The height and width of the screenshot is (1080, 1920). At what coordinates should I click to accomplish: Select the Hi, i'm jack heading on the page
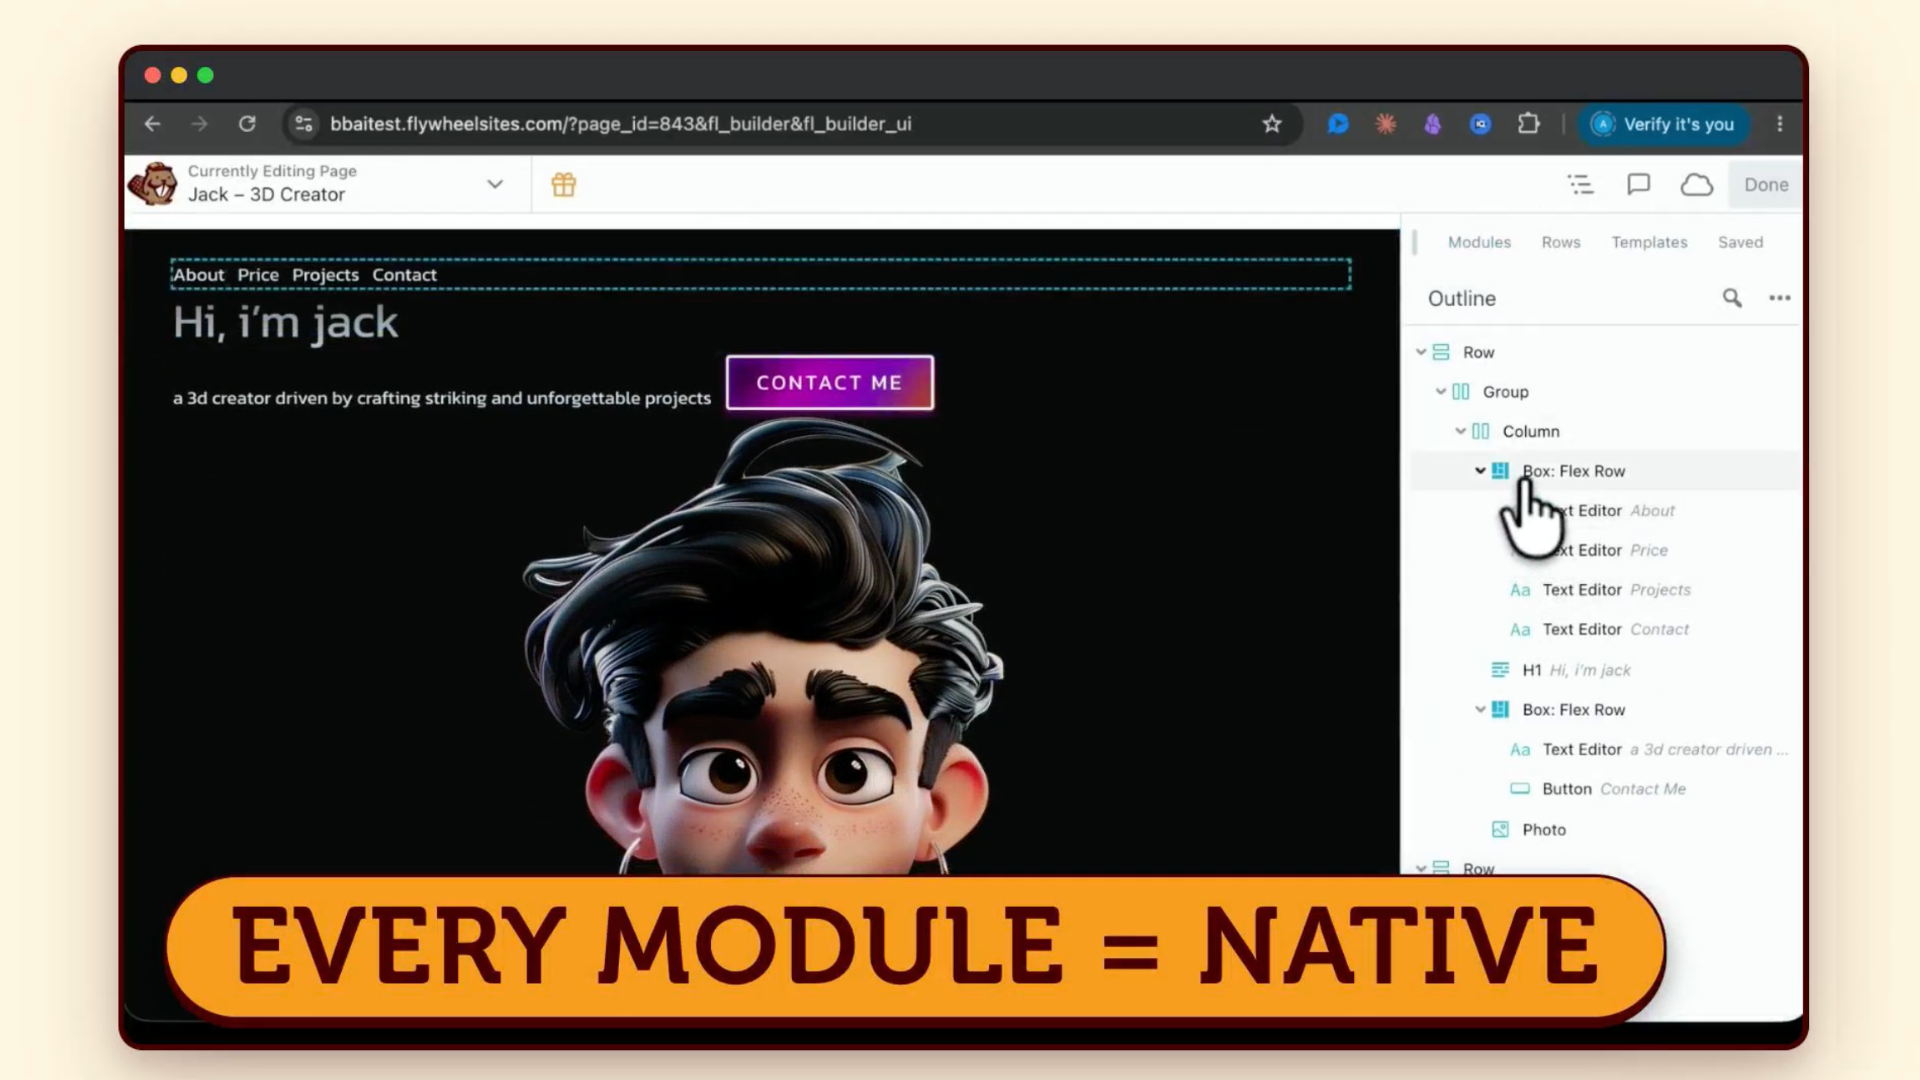pyautogui.click(x=286, y=323)
